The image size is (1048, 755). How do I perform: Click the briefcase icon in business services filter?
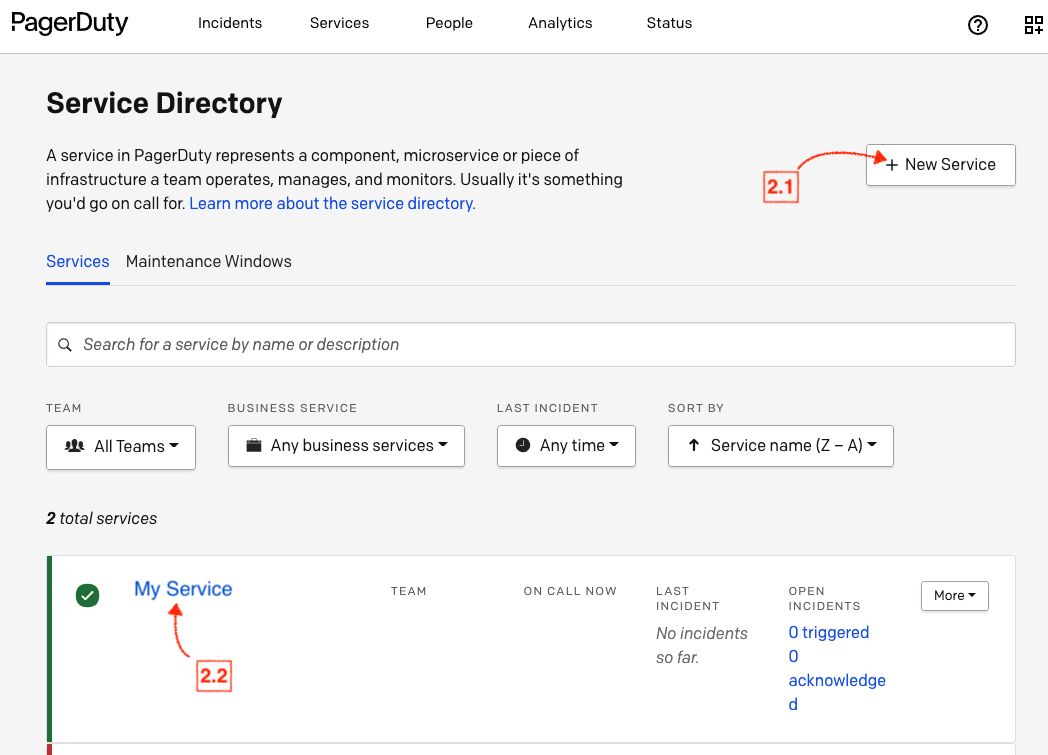(x=254, y=445)
